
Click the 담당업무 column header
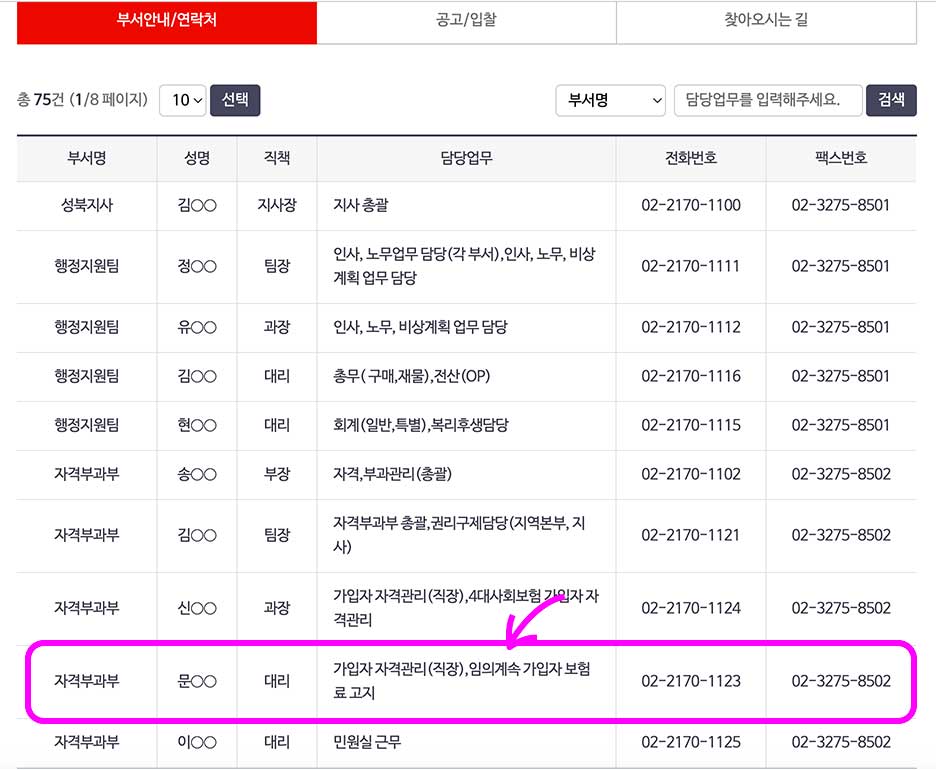pyautogui.click(x=465, y=159)
